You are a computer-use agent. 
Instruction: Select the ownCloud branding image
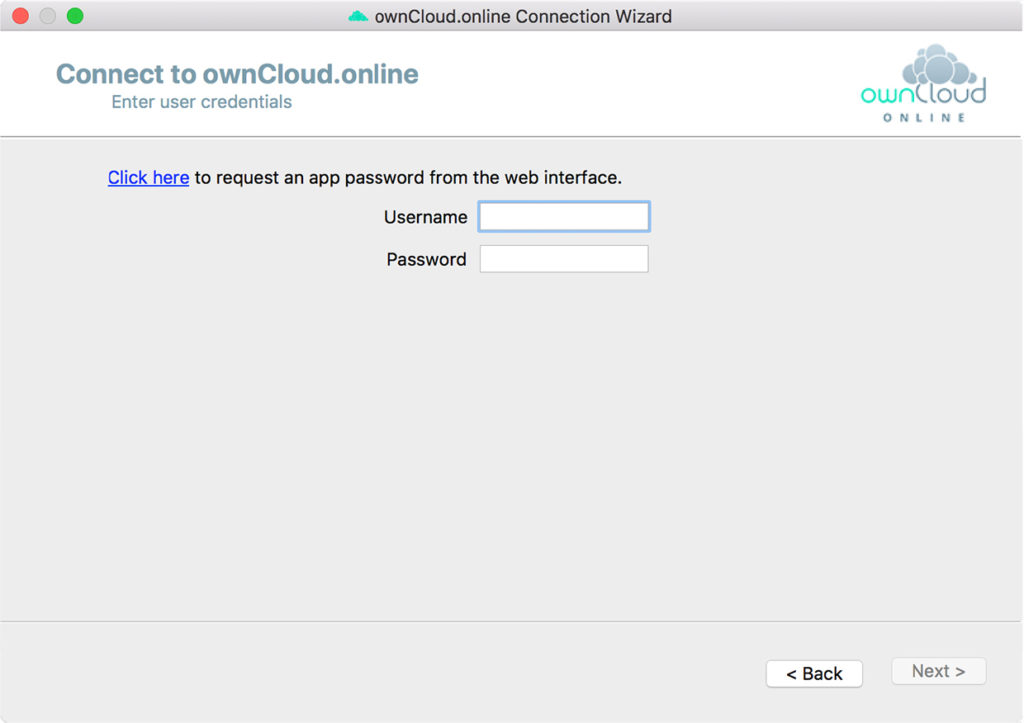(921, 80)
